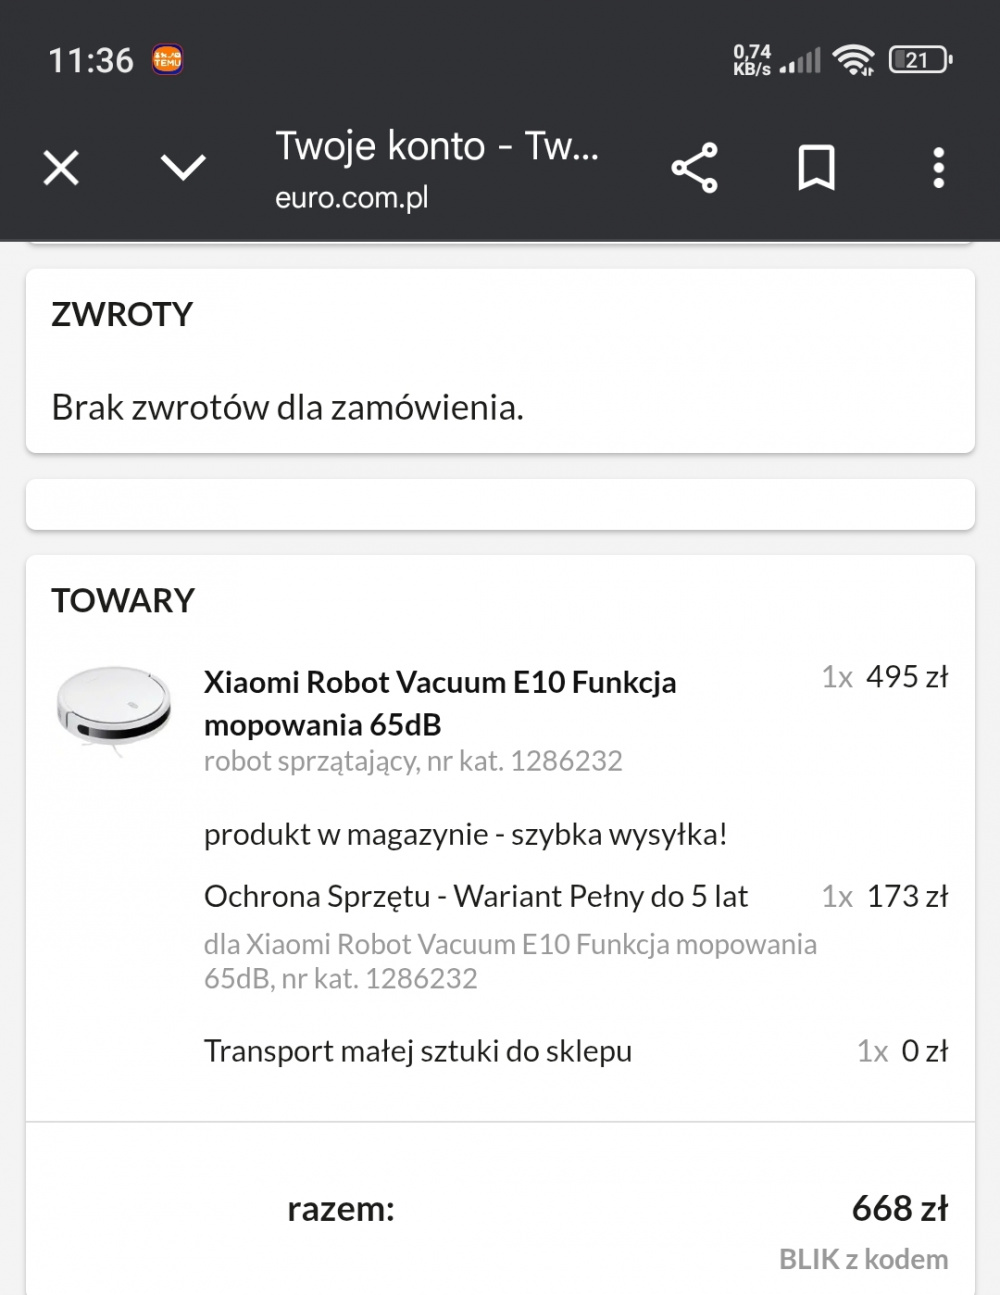This screenshot has height=1295, width=1000.
Task: Close the in-app browser with X
Action: (61, 168)
